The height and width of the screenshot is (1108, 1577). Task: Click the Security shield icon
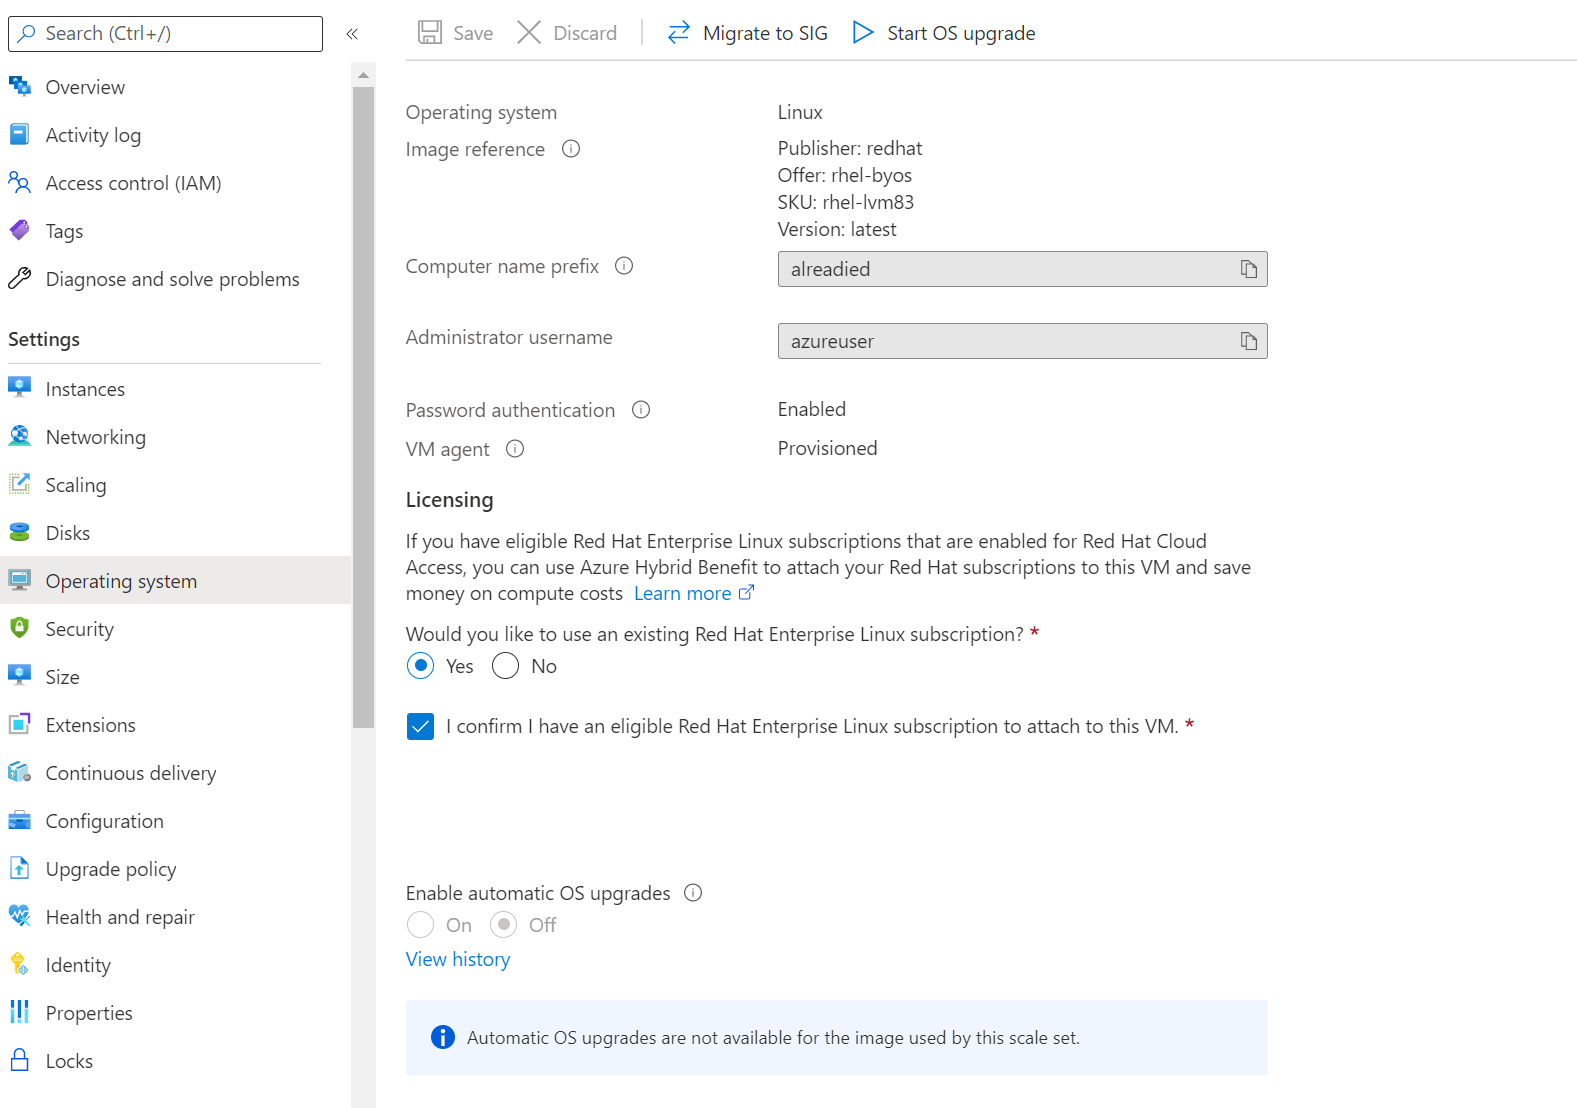point(20,629)
